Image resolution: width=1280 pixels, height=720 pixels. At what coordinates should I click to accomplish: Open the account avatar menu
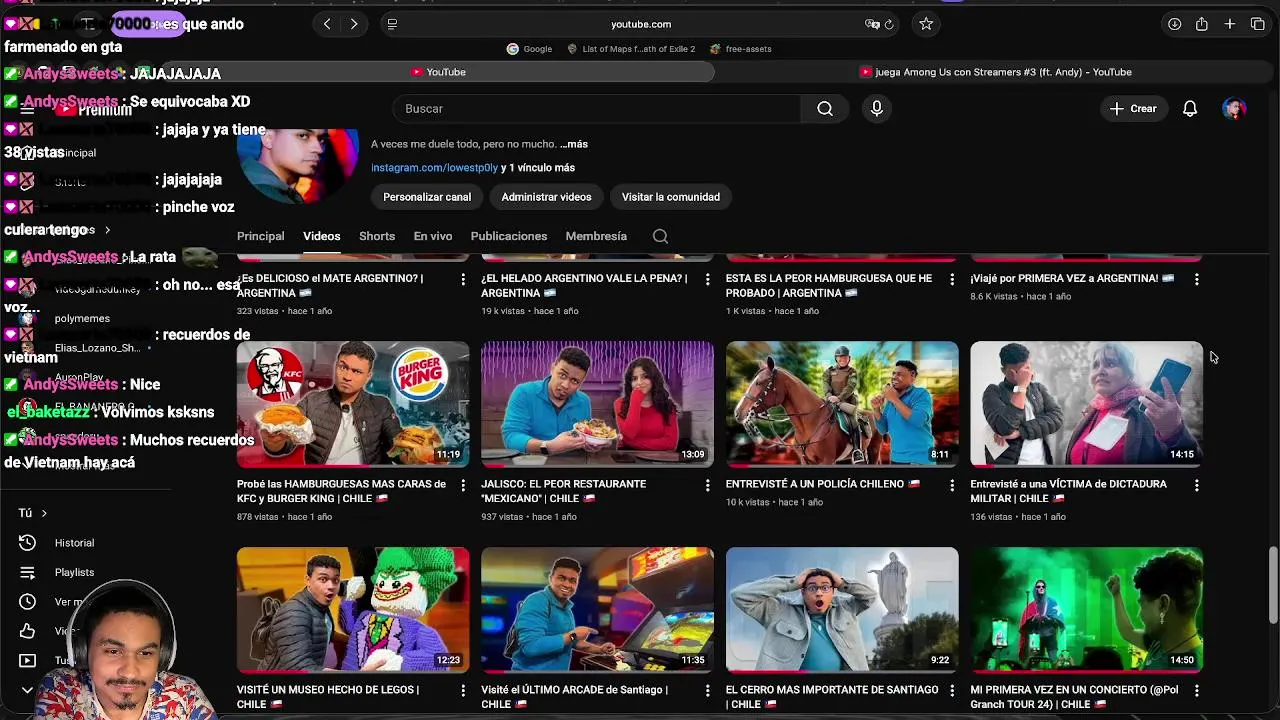click(x=1234, y=108)
